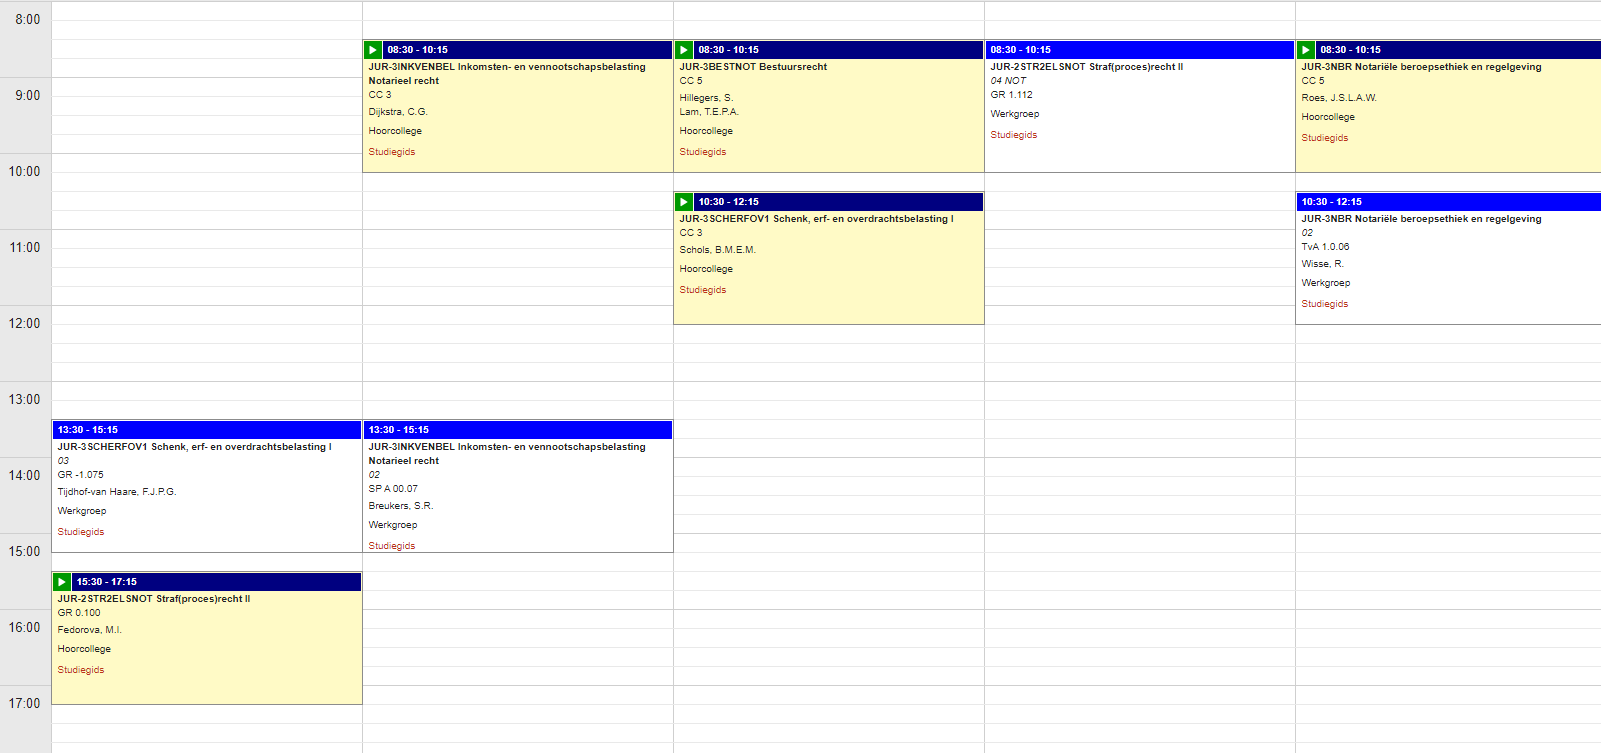
Task: Select 13:30 header of Inkomsten Werkgroep SP A 00.07
Action: click(518, 430)
